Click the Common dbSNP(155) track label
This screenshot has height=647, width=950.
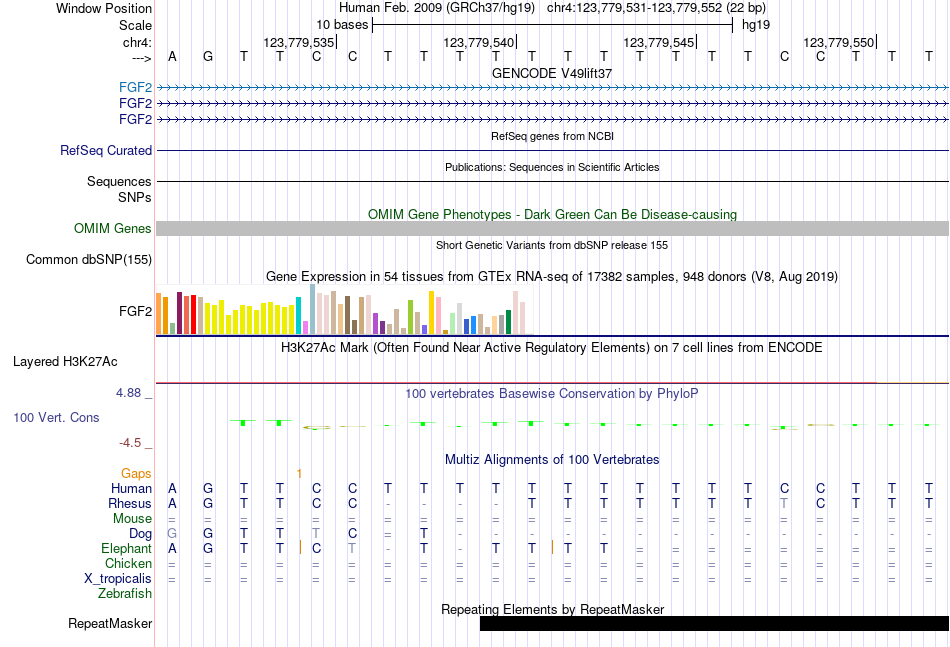(88, 259)
